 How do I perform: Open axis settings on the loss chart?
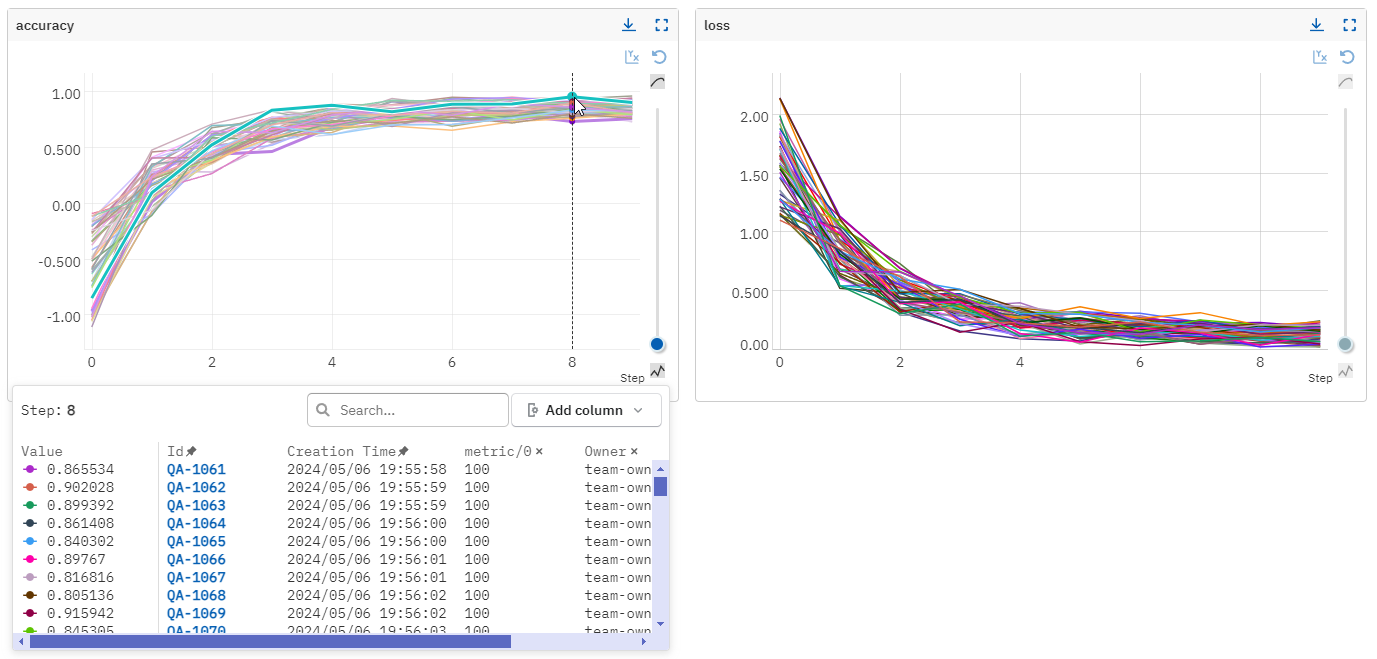click(x=1319, y=57)
